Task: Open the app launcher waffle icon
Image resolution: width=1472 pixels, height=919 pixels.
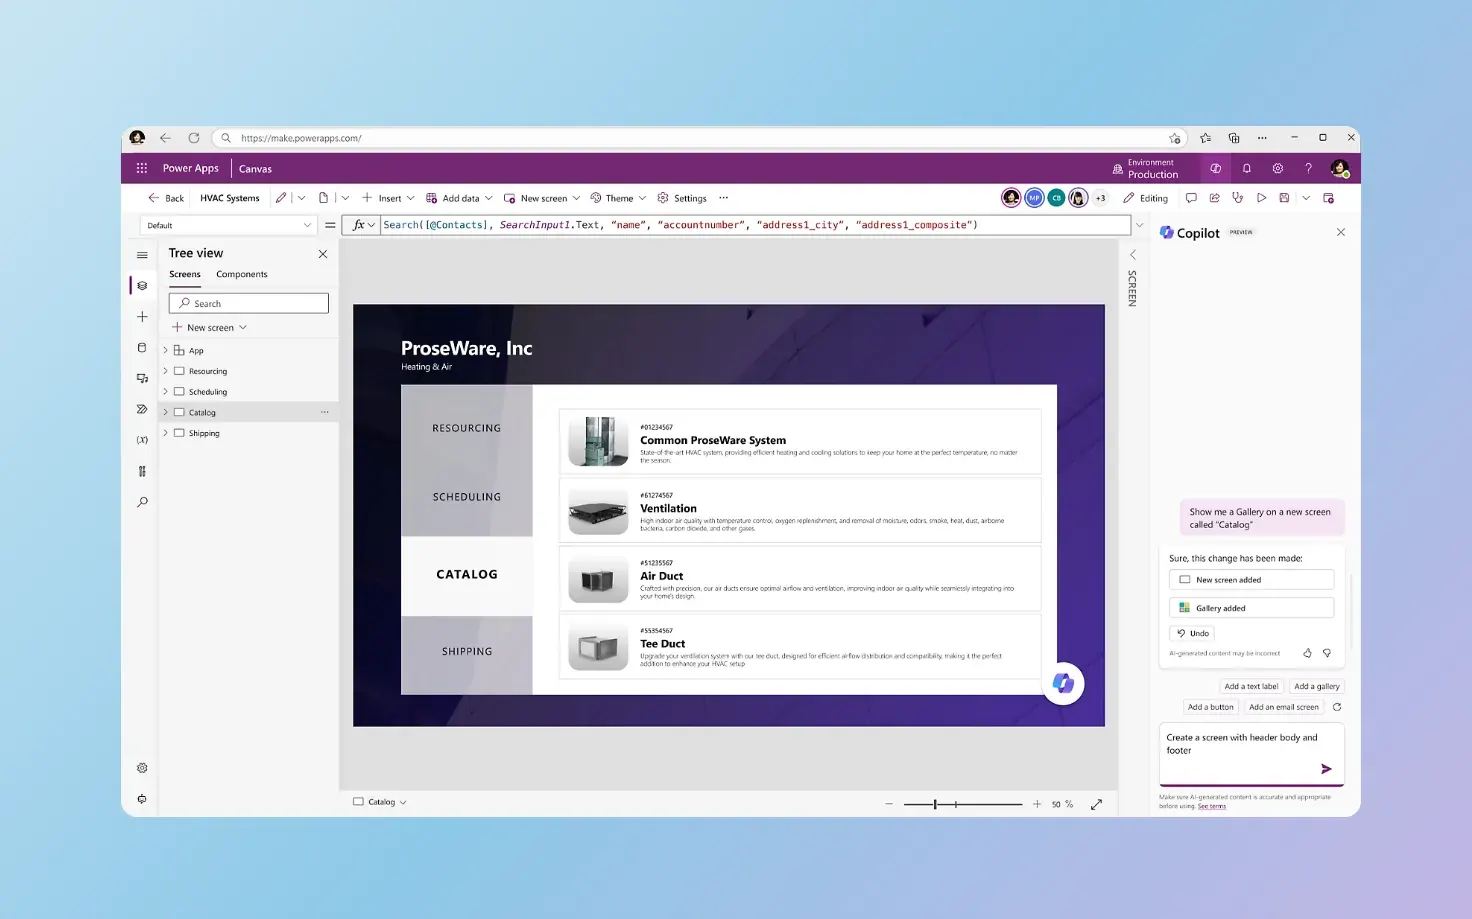Action: click(142, 168)
